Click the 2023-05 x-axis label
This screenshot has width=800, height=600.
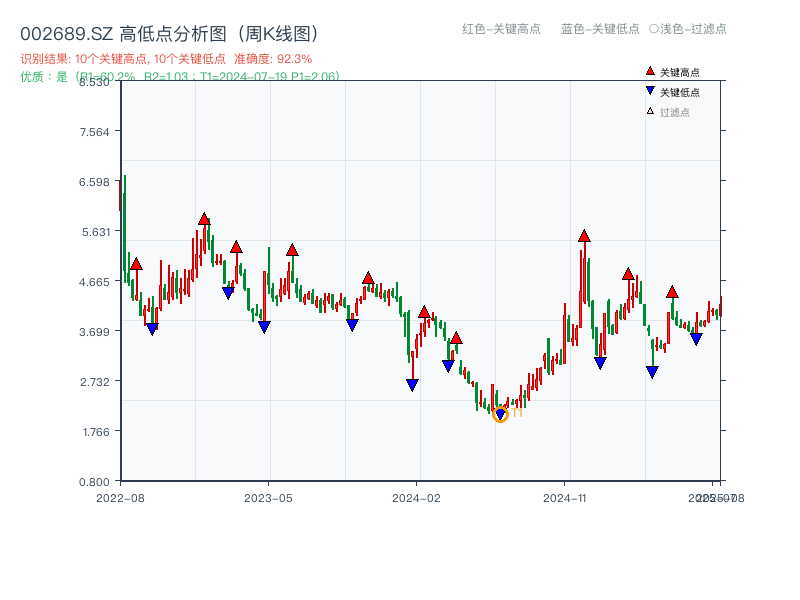pos(268,498)
